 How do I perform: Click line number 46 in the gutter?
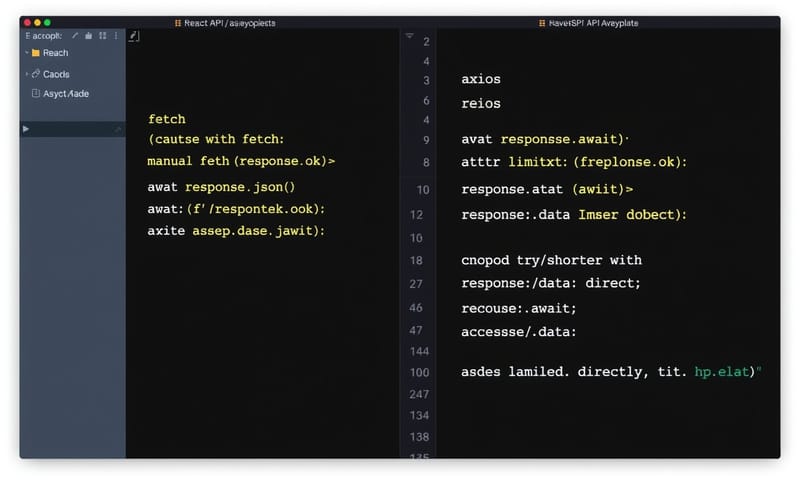[416, 308]
